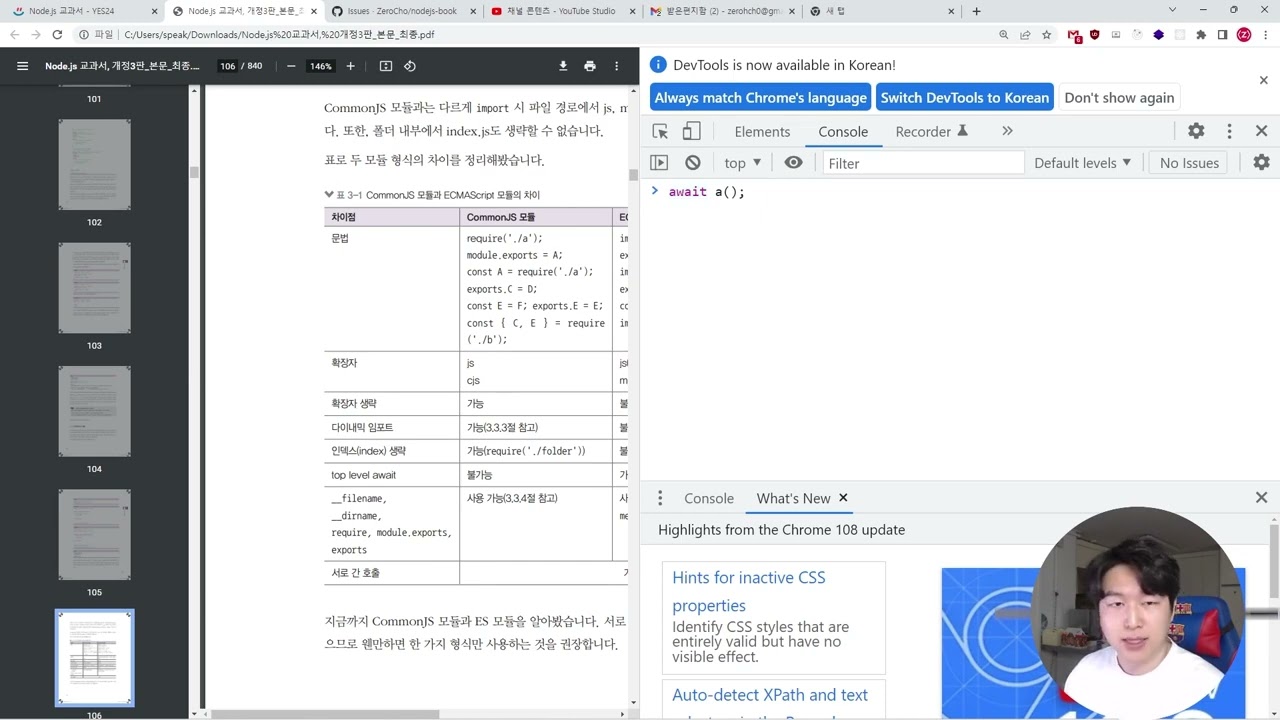Share this page icon in address bar
1280x720 pixels.
(1025, 34)
